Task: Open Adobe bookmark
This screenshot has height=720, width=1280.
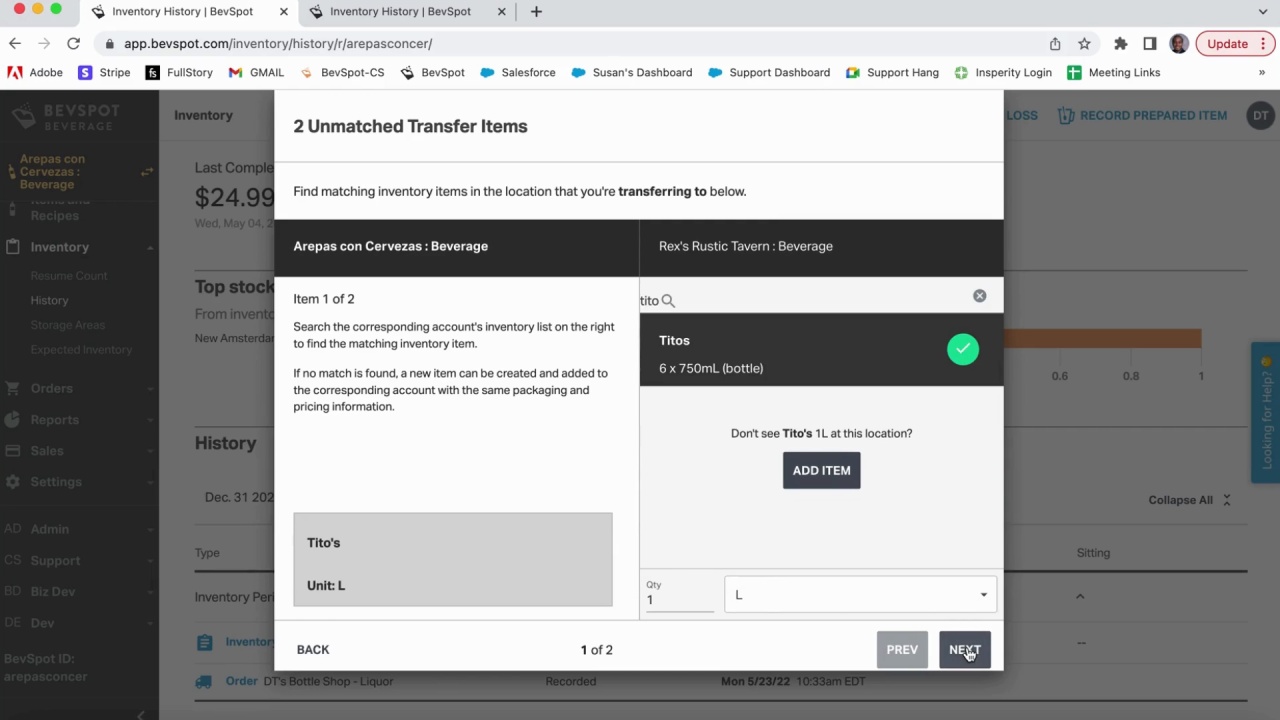Action: [35, 73]
